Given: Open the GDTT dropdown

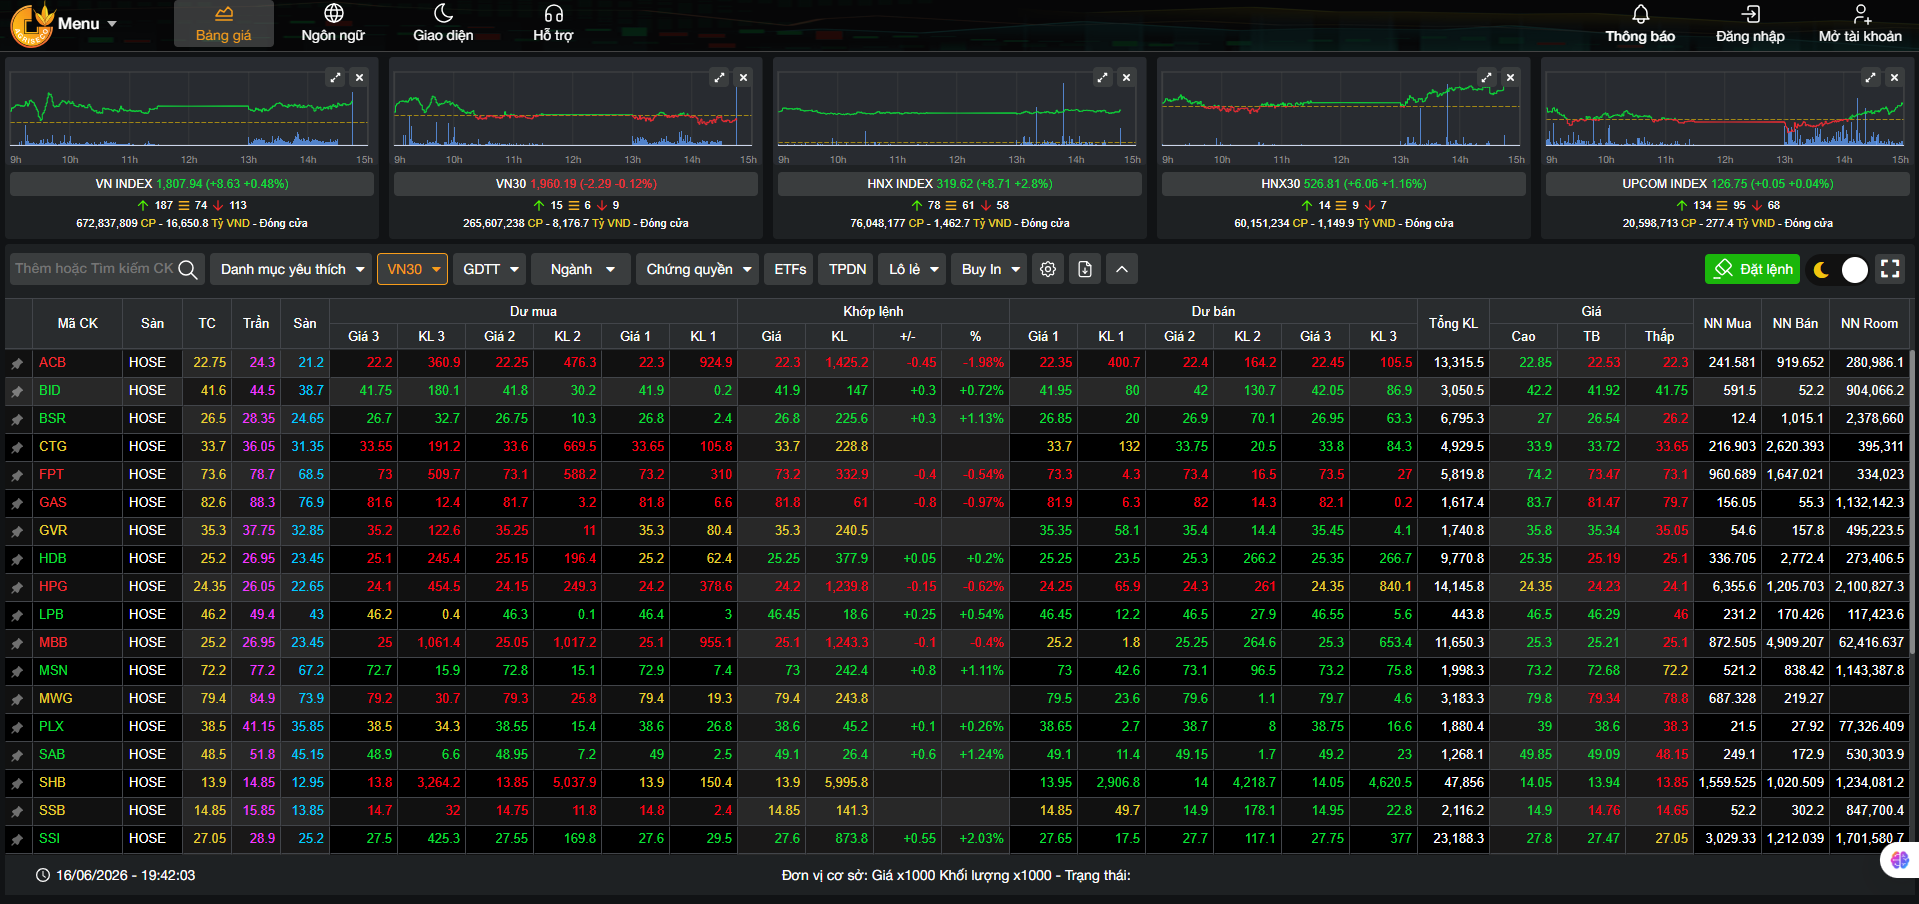Looking at the screenshot, I should 490,269.
